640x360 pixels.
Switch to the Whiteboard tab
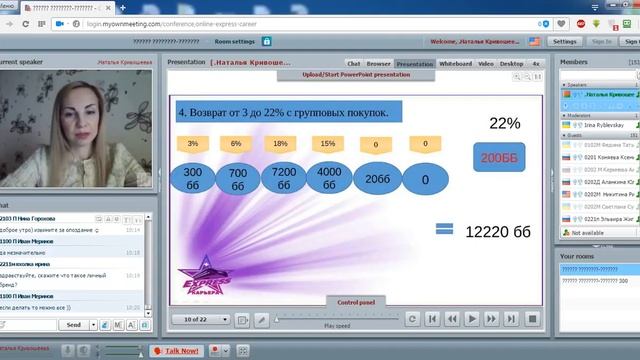[x=456, y=64]
